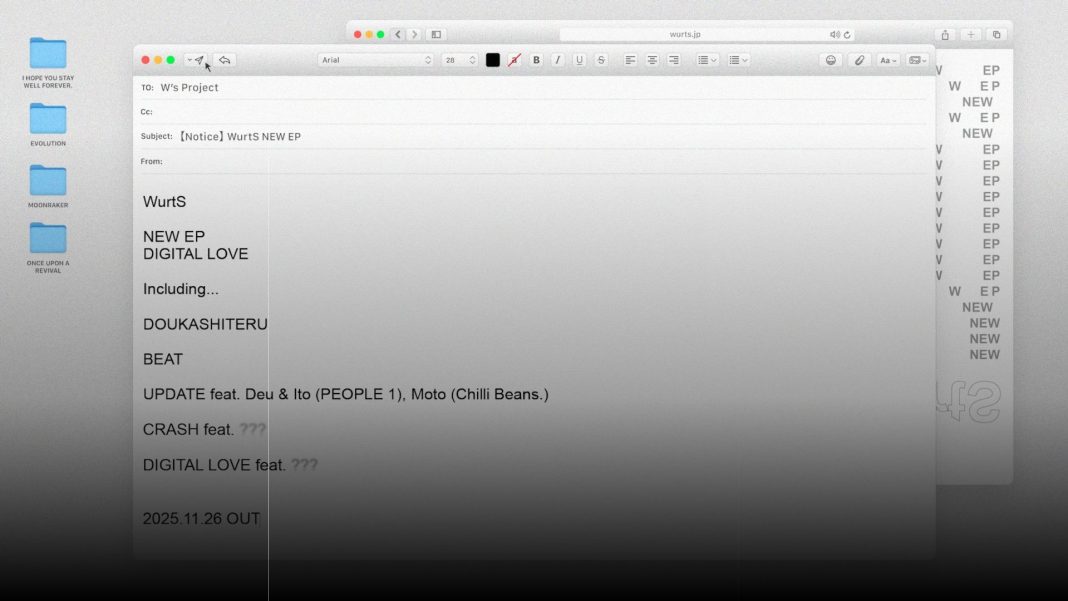Click the photo browser icon in mail toolbar
Image resolution: width=1068 pixels, height=601 pixels.
coord(916,60)
